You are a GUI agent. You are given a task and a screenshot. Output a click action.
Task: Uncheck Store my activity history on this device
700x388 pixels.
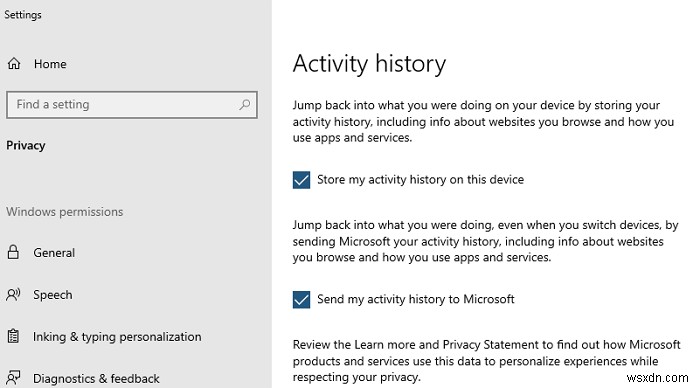(301, 180)
